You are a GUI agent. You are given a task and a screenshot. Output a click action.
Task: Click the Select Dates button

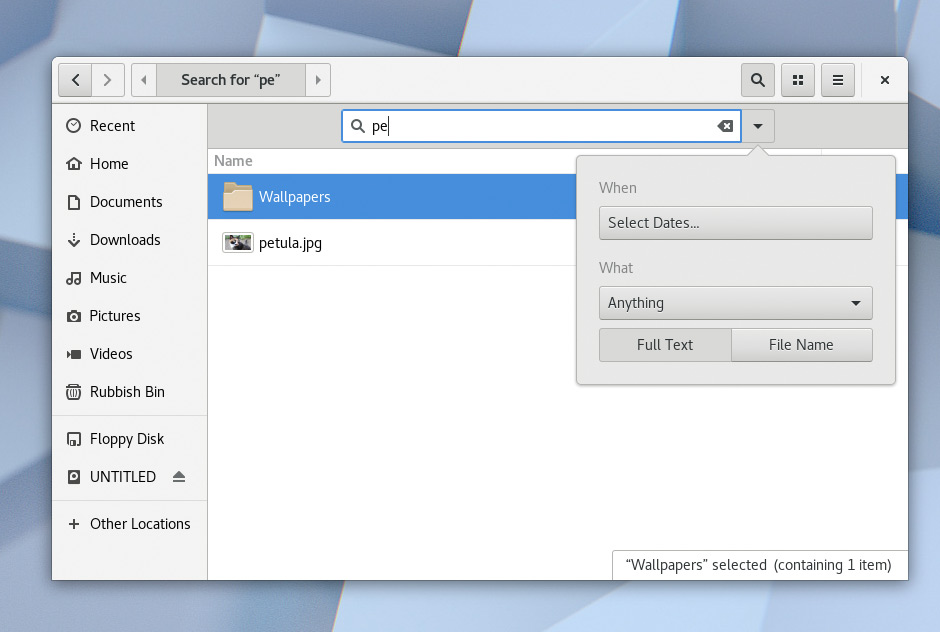(735, 223)
